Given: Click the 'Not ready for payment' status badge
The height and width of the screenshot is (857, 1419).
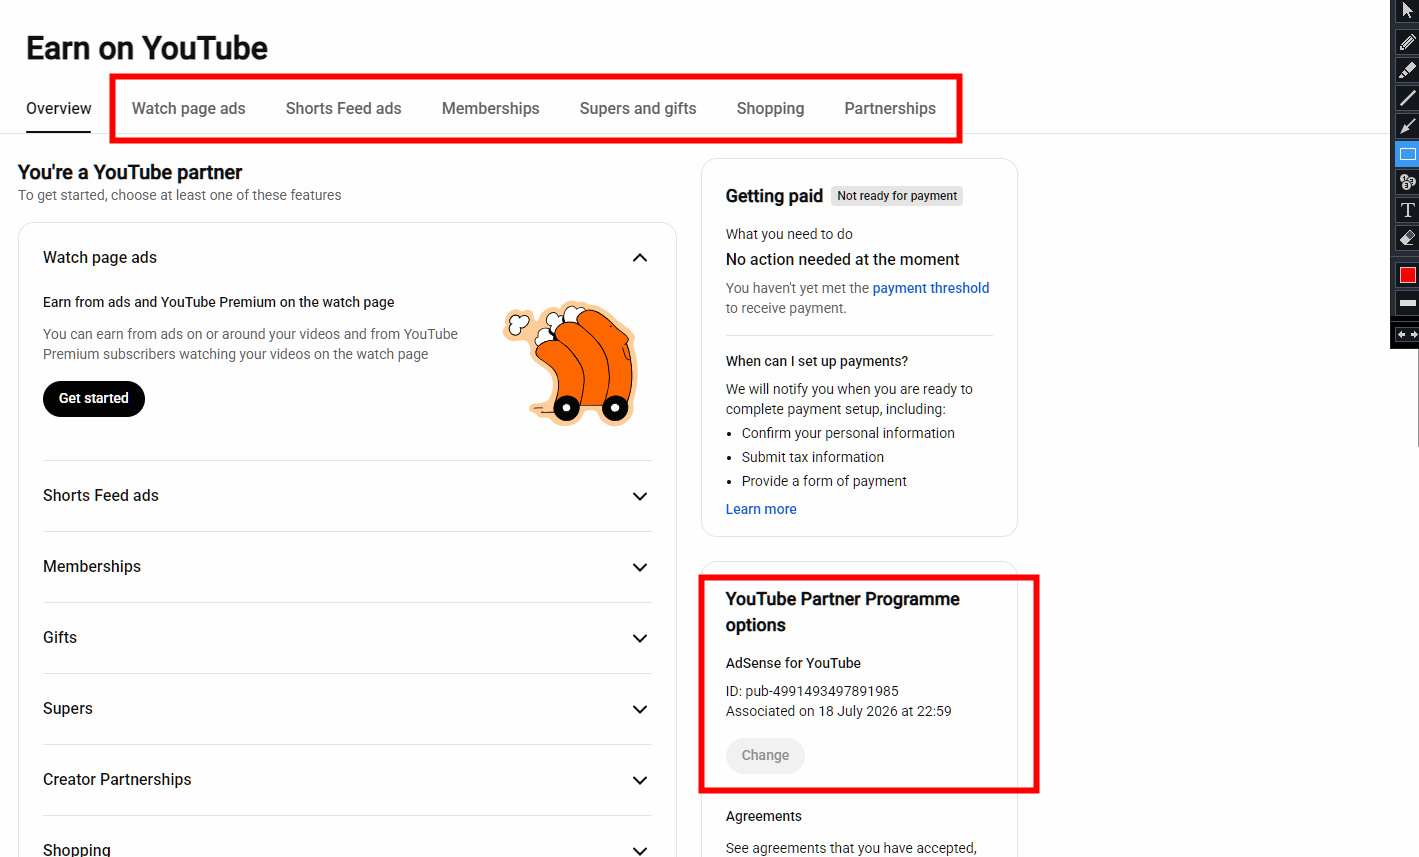Looking at the screenshot, I should 897,196.
